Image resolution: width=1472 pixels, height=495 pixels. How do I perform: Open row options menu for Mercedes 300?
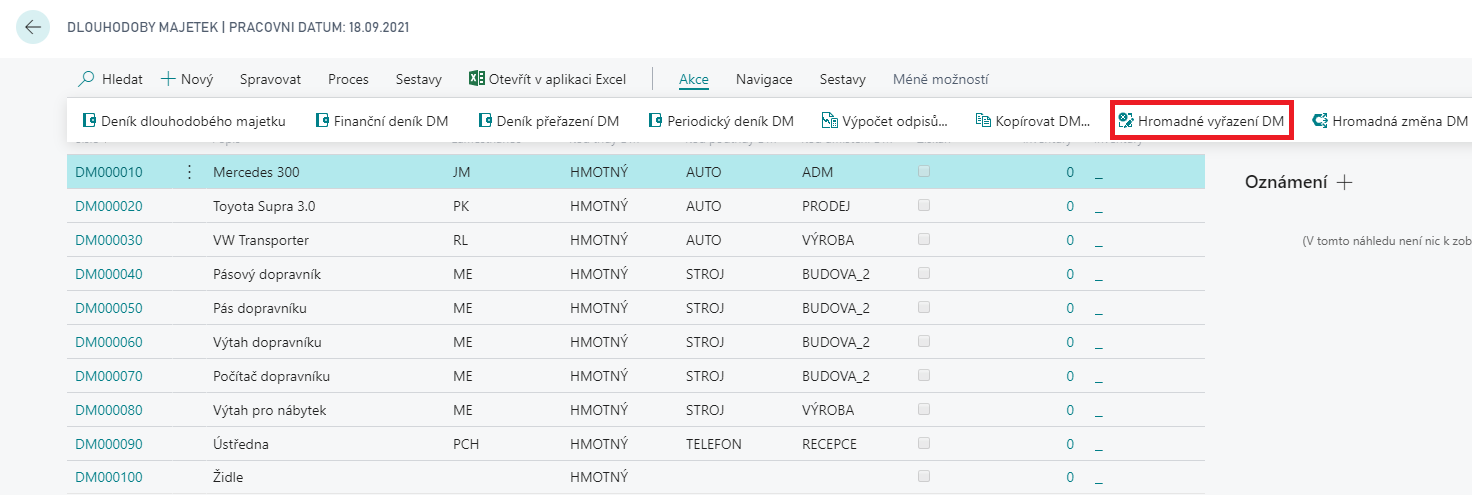pos(190,172)
